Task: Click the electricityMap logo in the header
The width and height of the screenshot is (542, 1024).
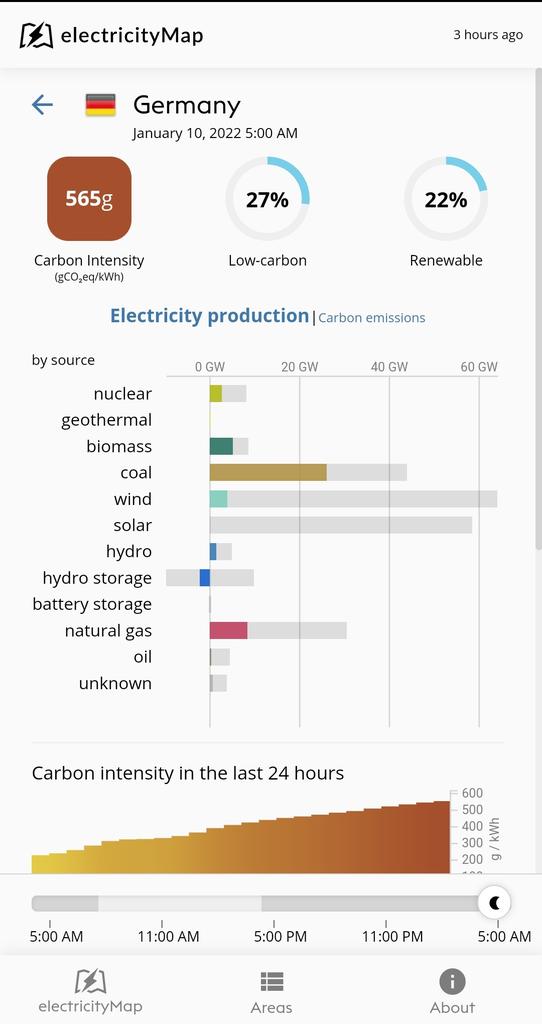Action: (111, 35)
